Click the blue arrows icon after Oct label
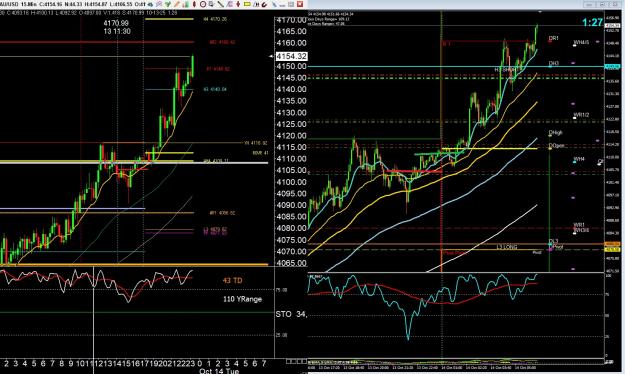 [150, 4]
